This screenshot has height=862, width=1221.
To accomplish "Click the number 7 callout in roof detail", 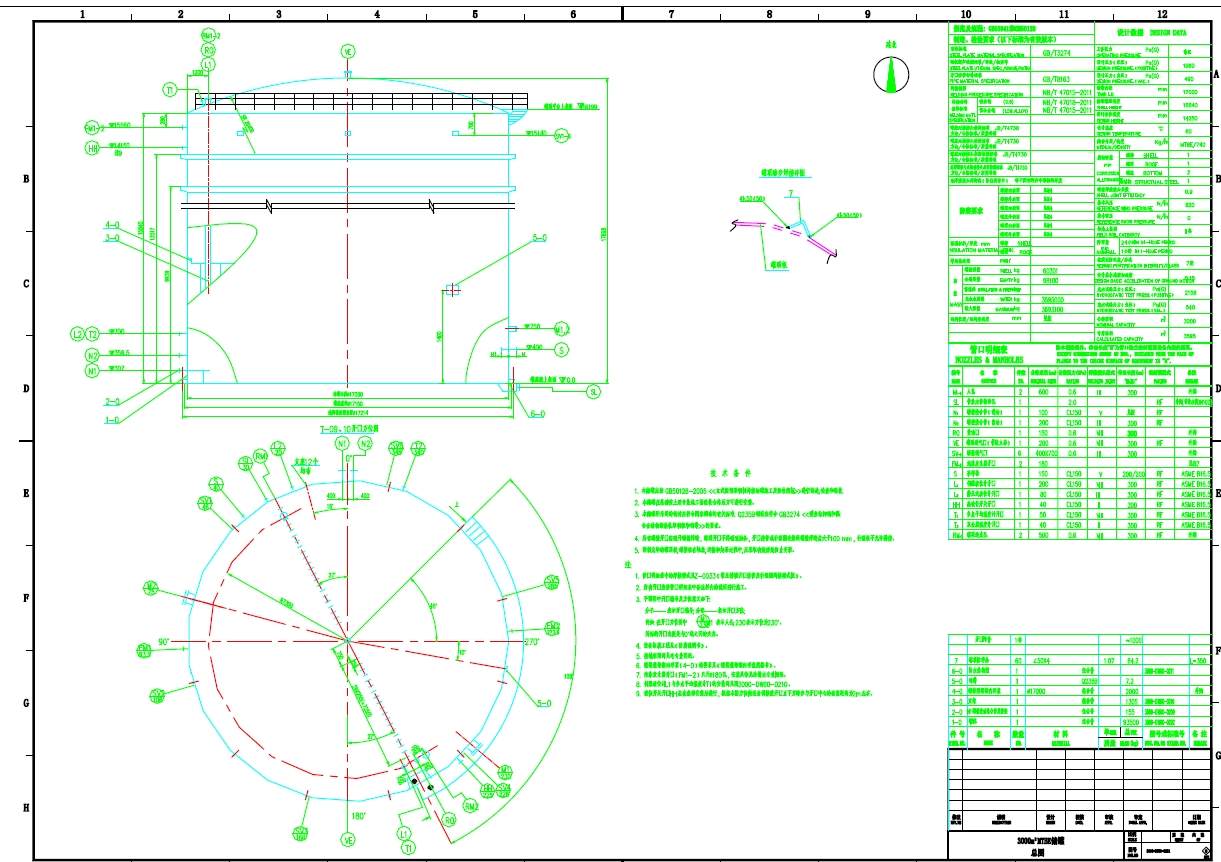I will (789, 193).
